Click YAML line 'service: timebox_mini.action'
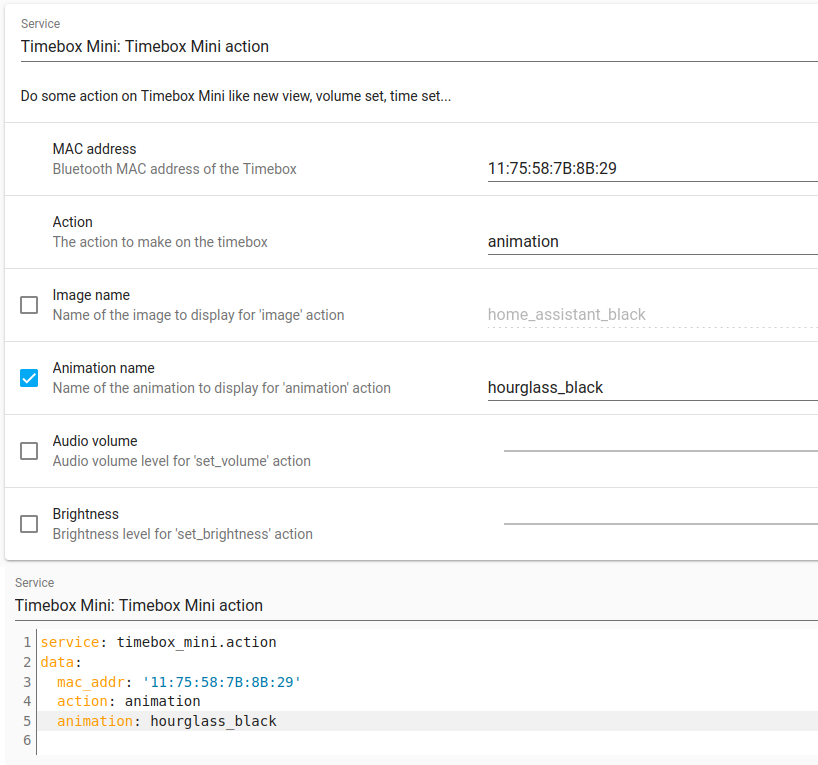This screenshot has width=818, height=765. pyautogui.click(x=159, y=642)
